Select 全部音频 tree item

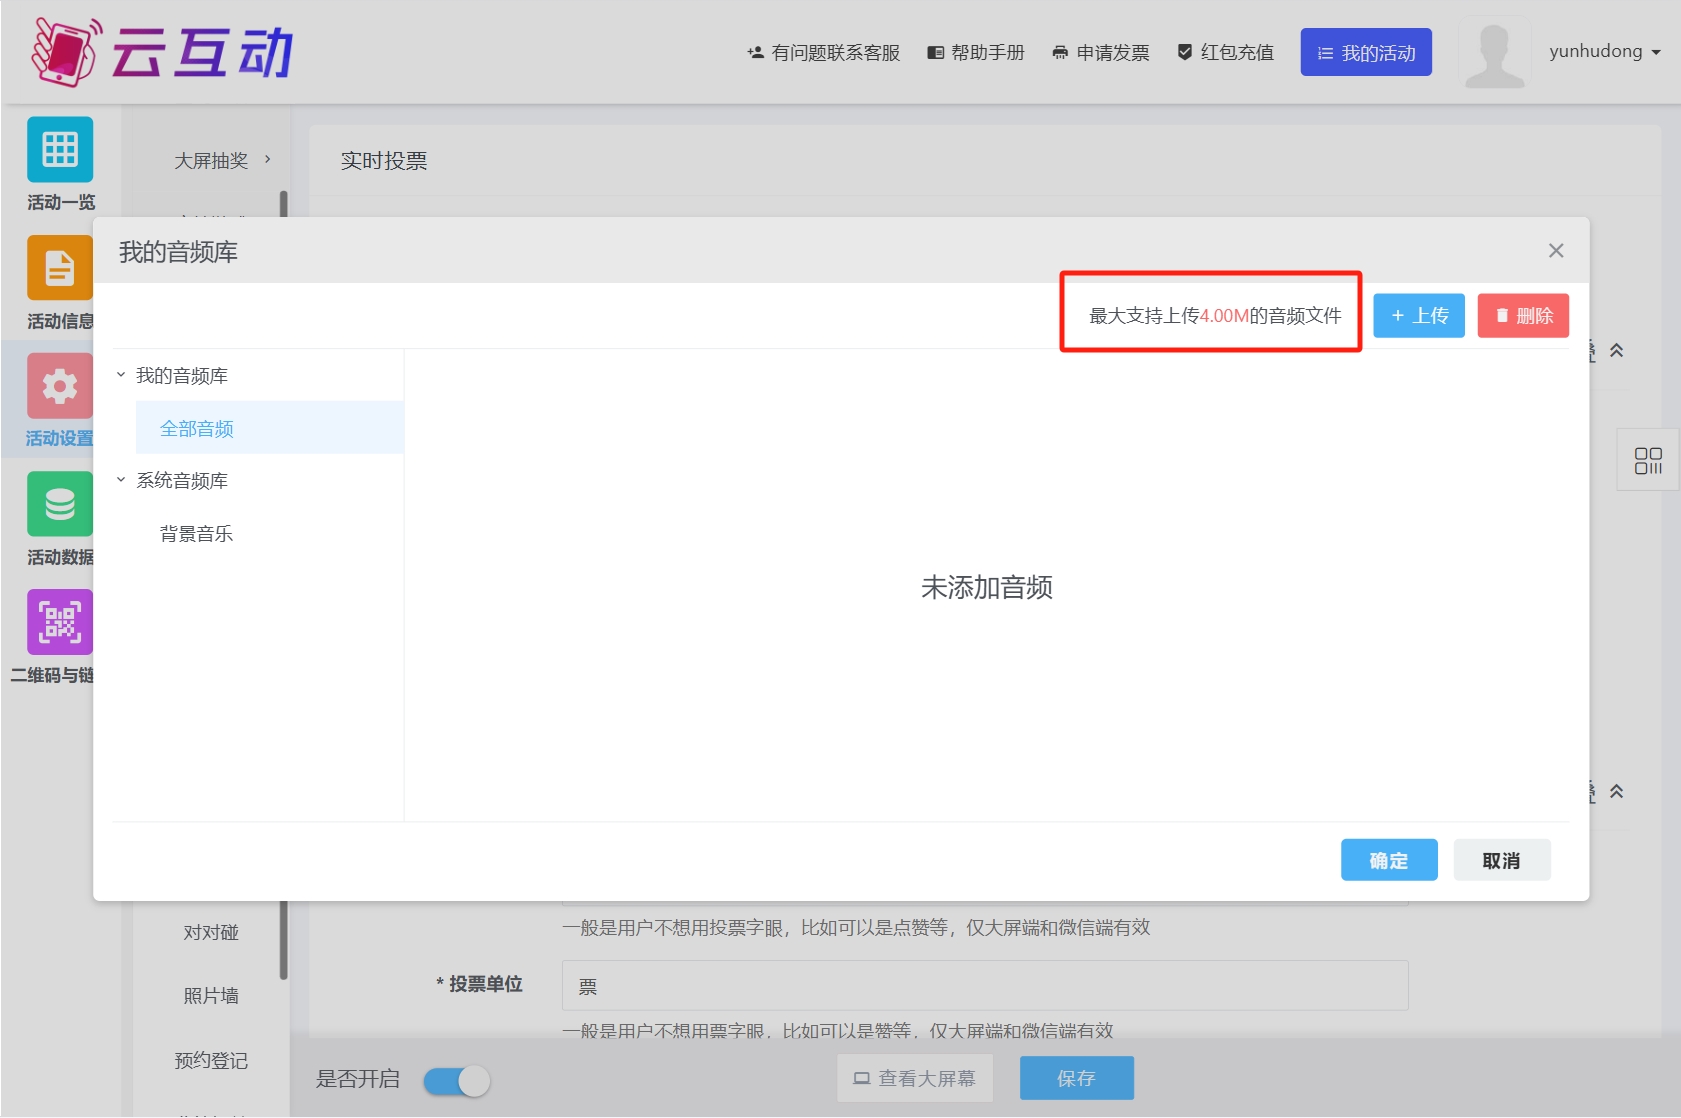(x=270, y=428)
